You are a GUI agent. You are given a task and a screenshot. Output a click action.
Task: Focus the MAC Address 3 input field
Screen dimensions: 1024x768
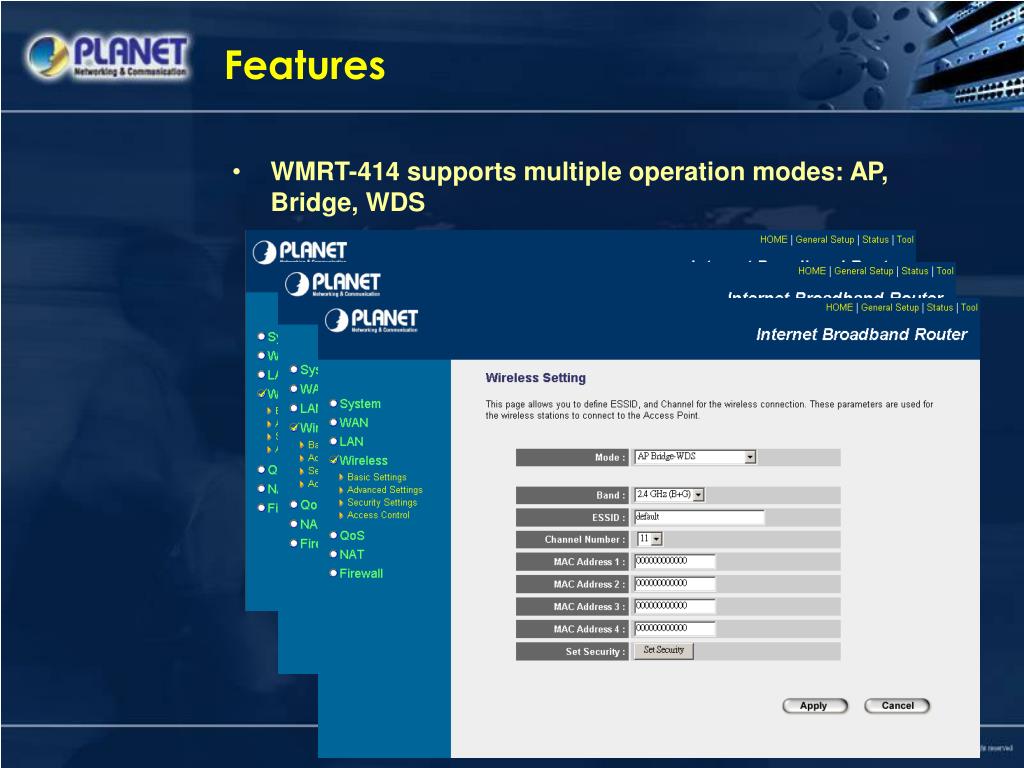coord(675,606)
